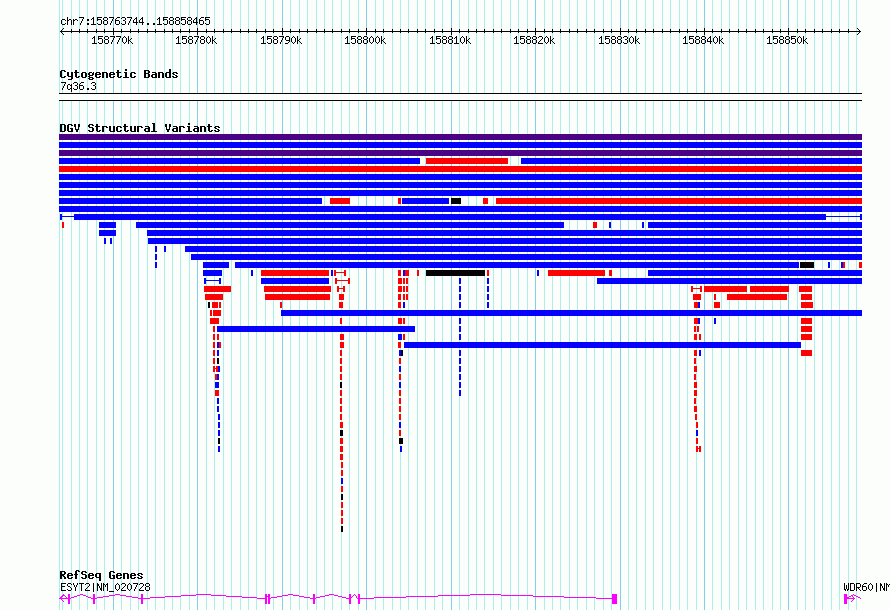Image resolution: width=890 pixels, height=610 pixels.
Task: Pick the 158840k ruler label
Action: pos(703,40)
